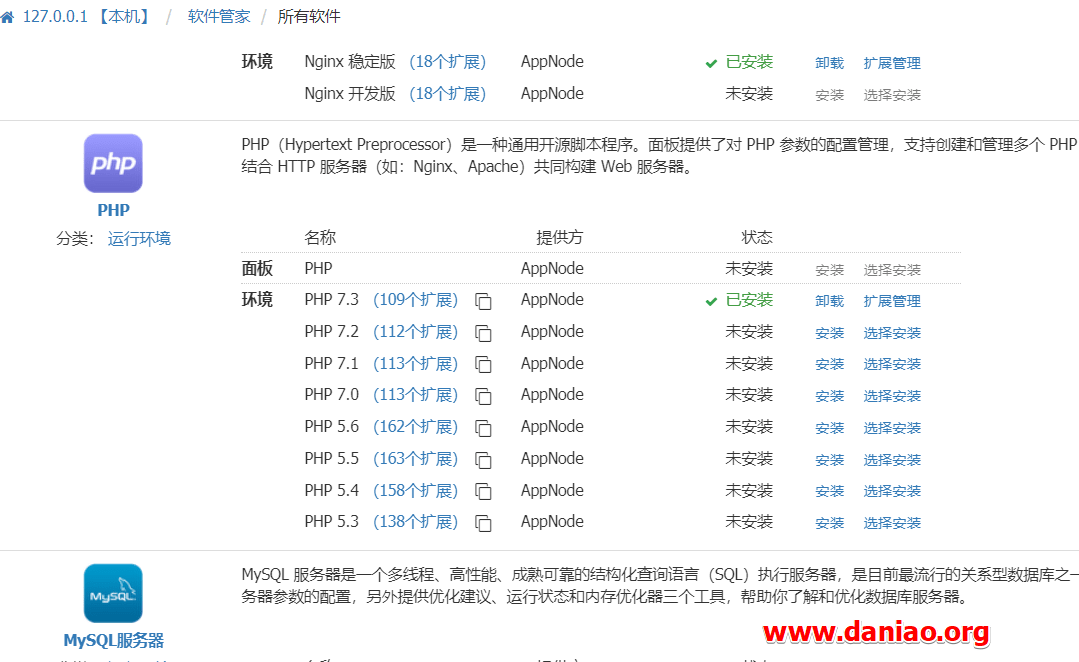Click 选择安装 for PHP 5.3

pos(892,523)
